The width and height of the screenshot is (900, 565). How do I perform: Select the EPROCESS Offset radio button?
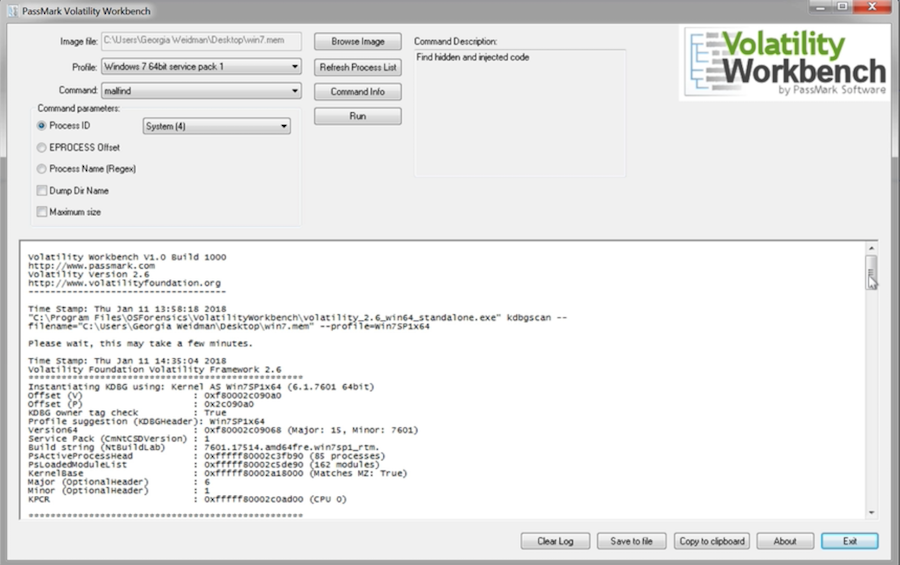pyautogui.click(x=41, y=148)
